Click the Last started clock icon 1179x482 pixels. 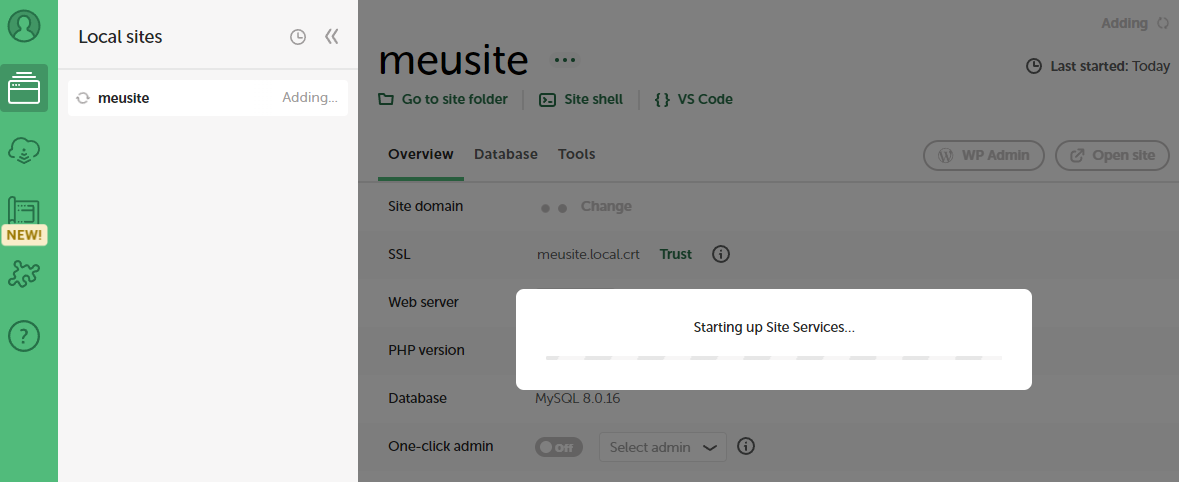(1034, 66)
